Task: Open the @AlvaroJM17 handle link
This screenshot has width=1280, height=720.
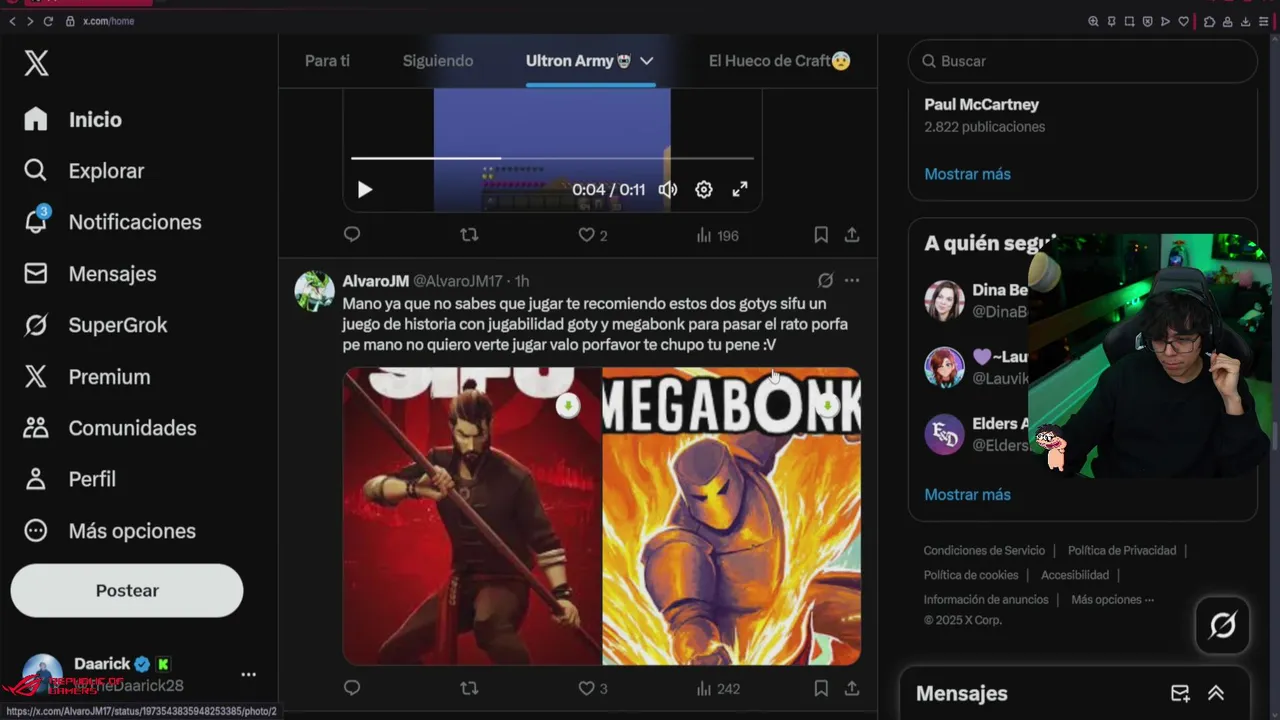Action: click(457, 281)
